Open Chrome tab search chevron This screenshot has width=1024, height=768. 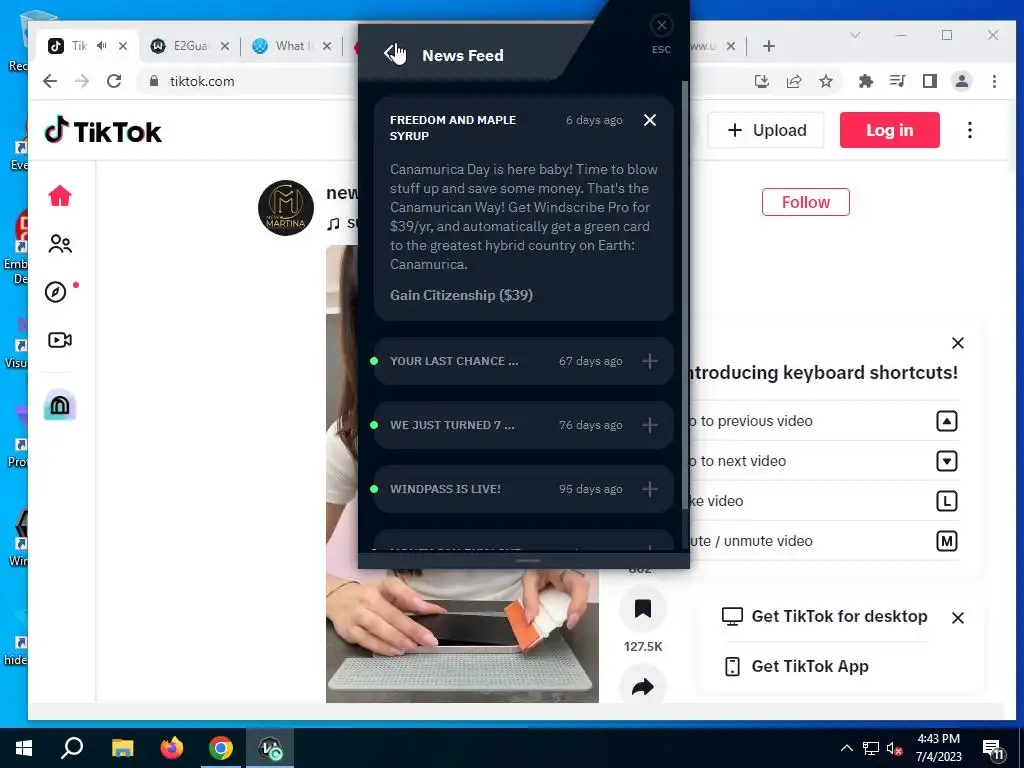(x=855, y=35)
